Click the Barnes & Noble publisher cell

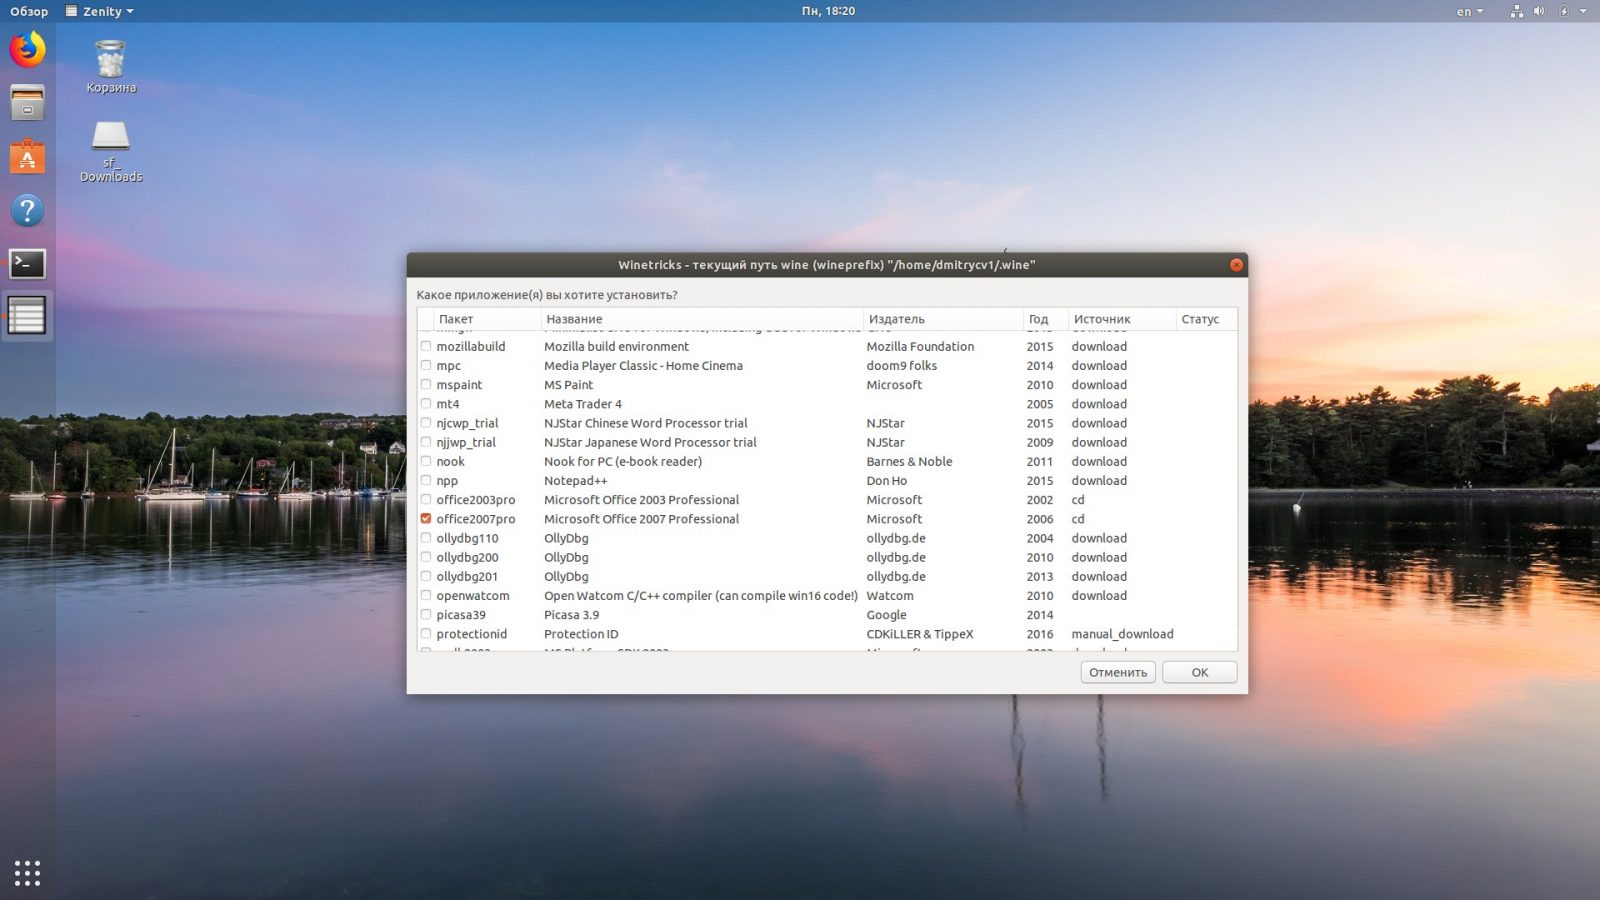(x=909, y=461)
